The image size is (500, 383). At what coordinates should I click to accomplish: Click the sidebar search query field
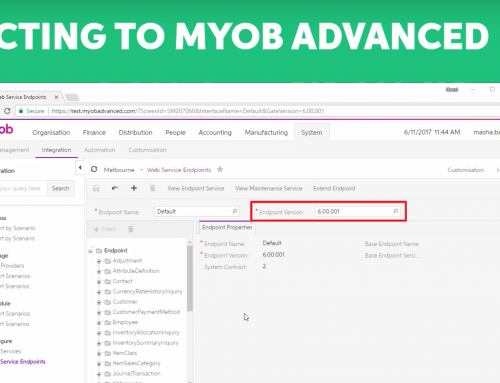tap(23, 189)
